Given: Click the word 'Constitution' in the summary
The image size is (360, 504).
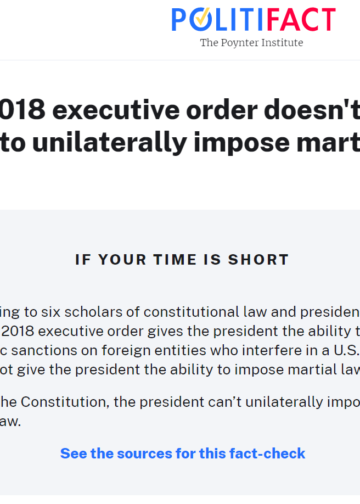Looking at the screenshot, I should [65, 402].
